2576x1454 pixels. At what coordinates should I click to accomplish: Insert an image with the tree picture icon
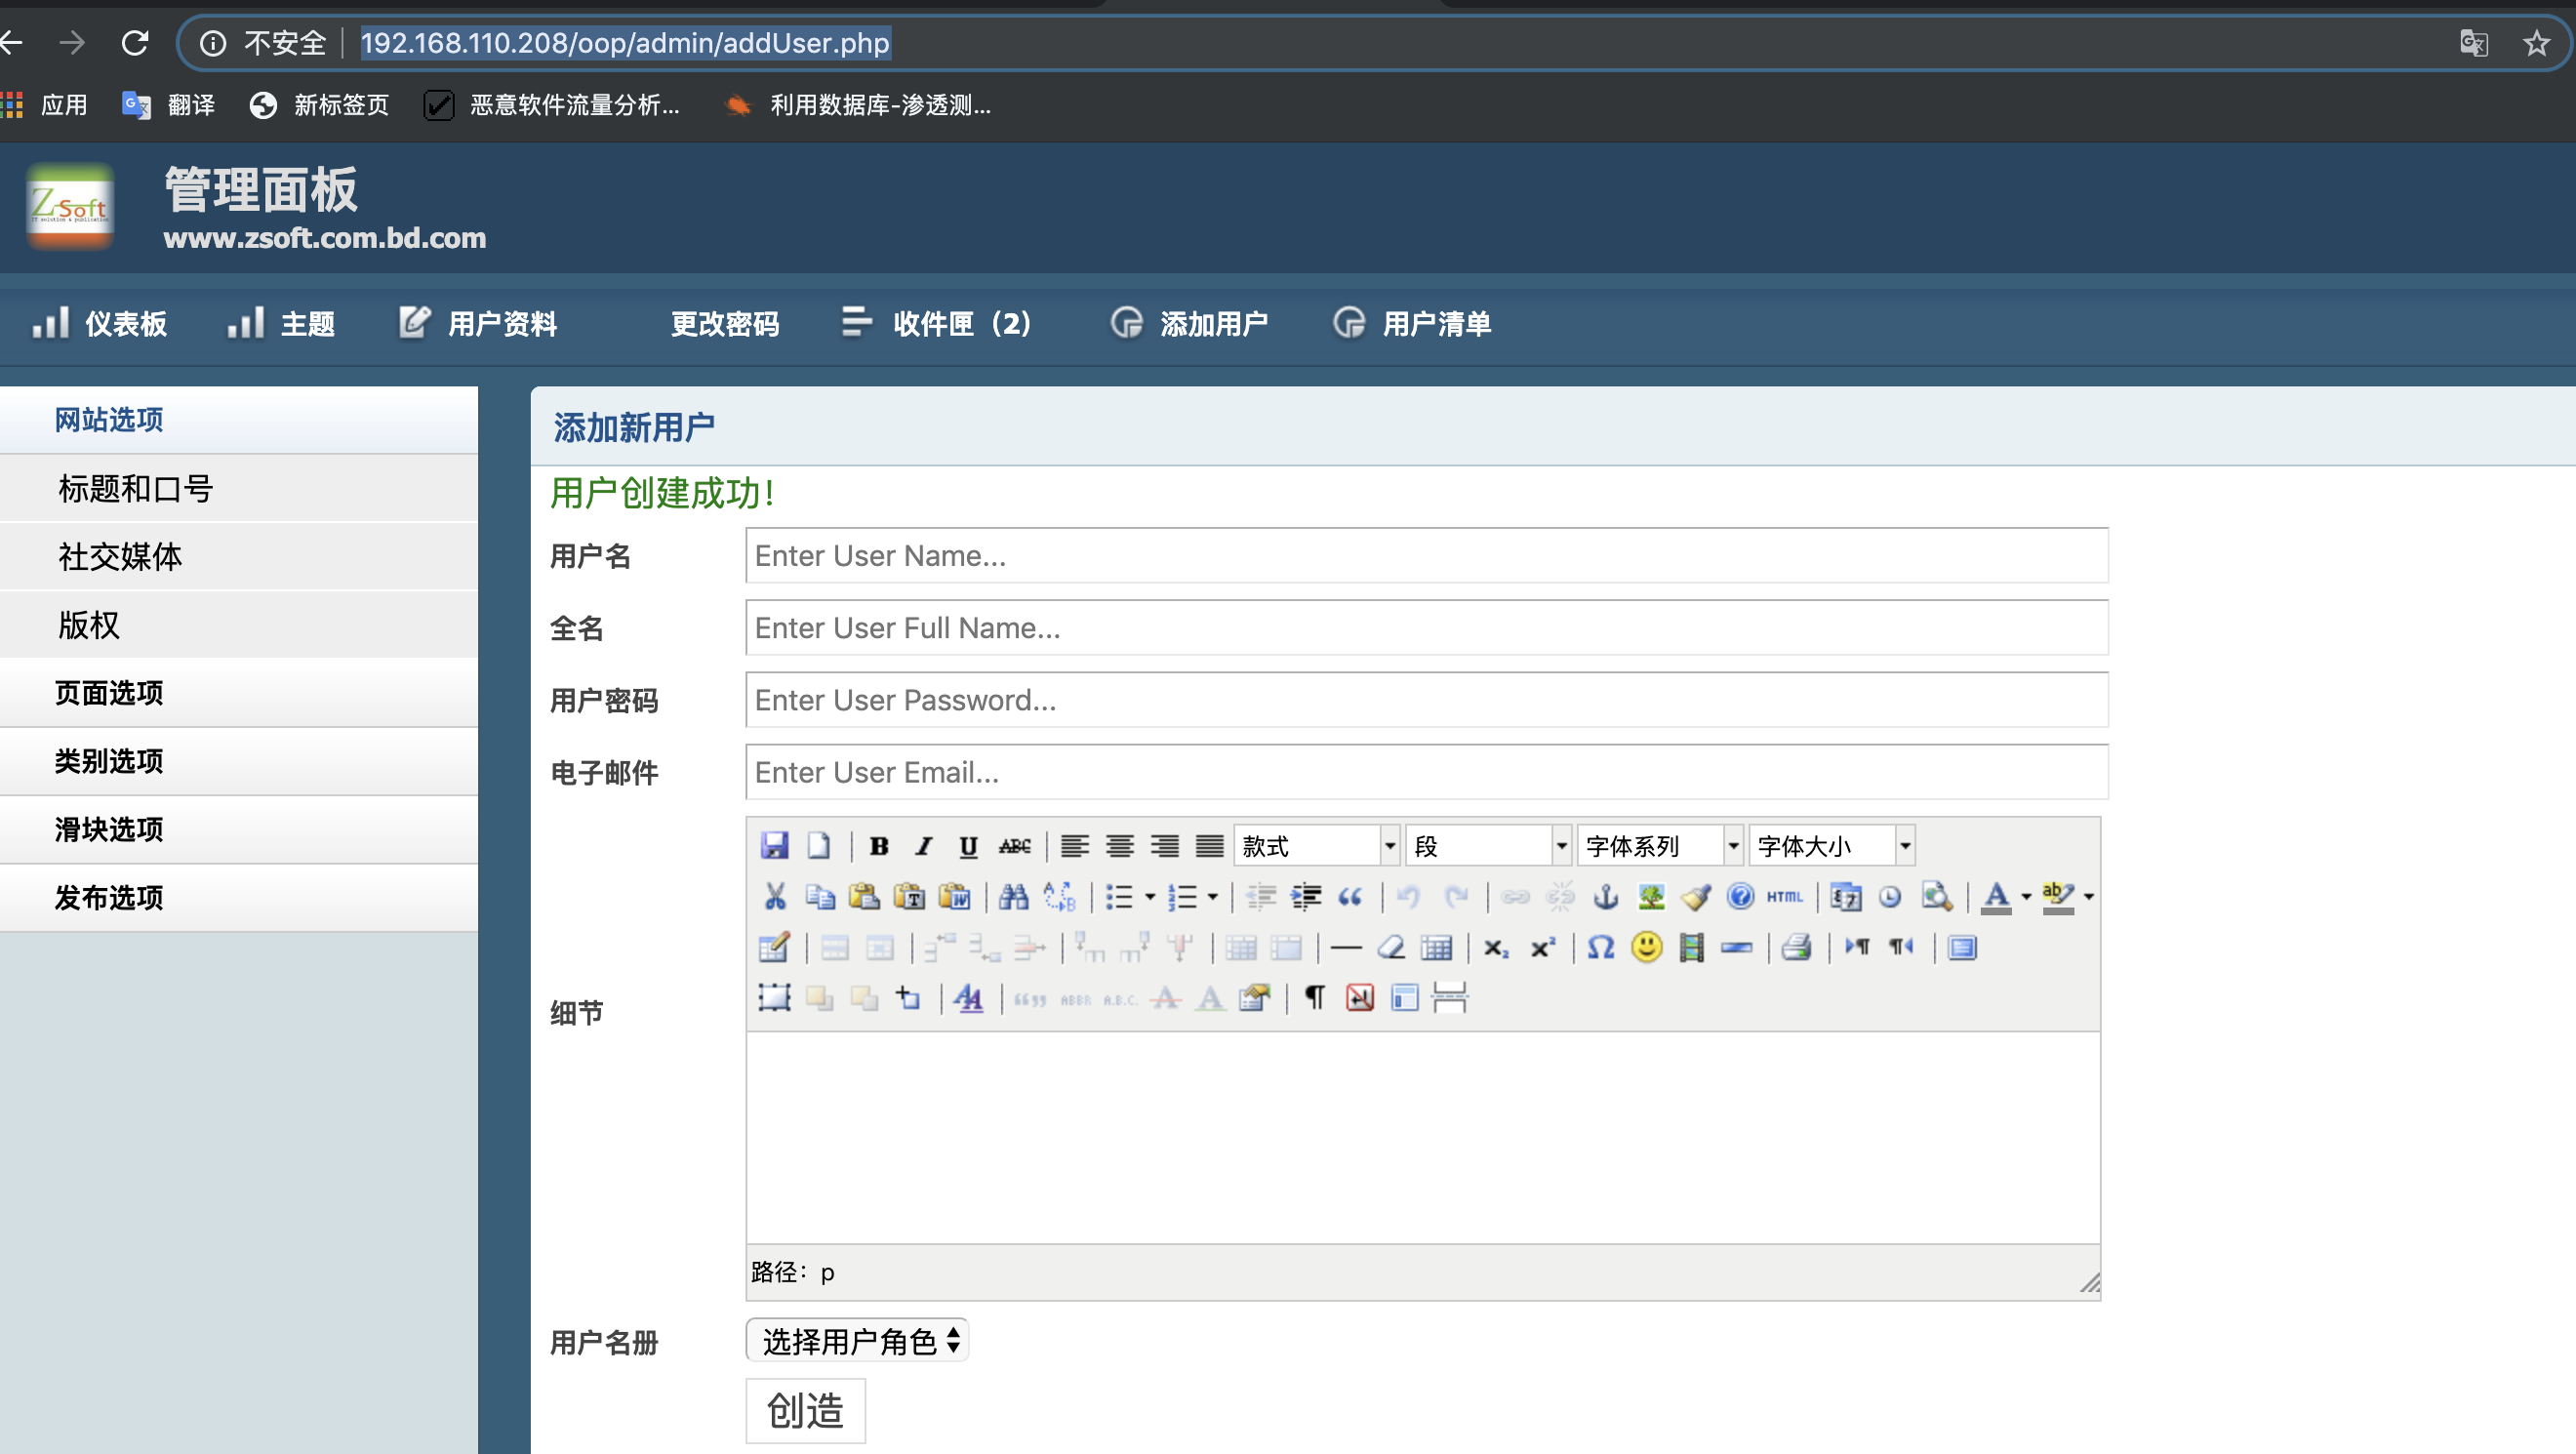coord(1651,897)
